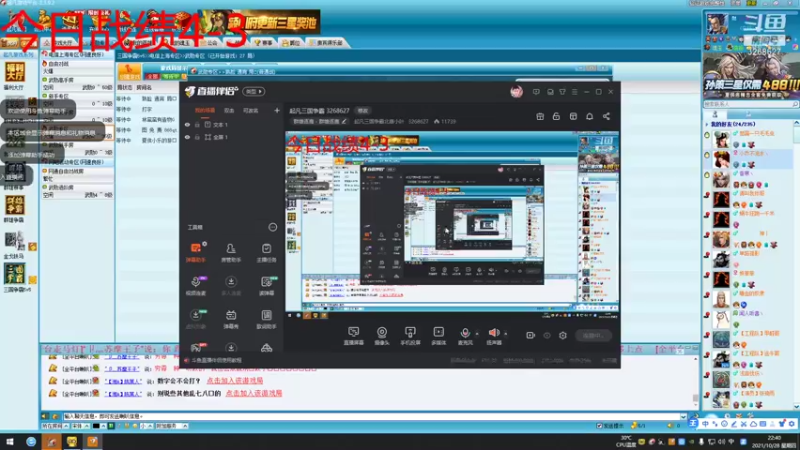
Task: Toggle the preview eye icon beside settings gear
Action: 547,335
